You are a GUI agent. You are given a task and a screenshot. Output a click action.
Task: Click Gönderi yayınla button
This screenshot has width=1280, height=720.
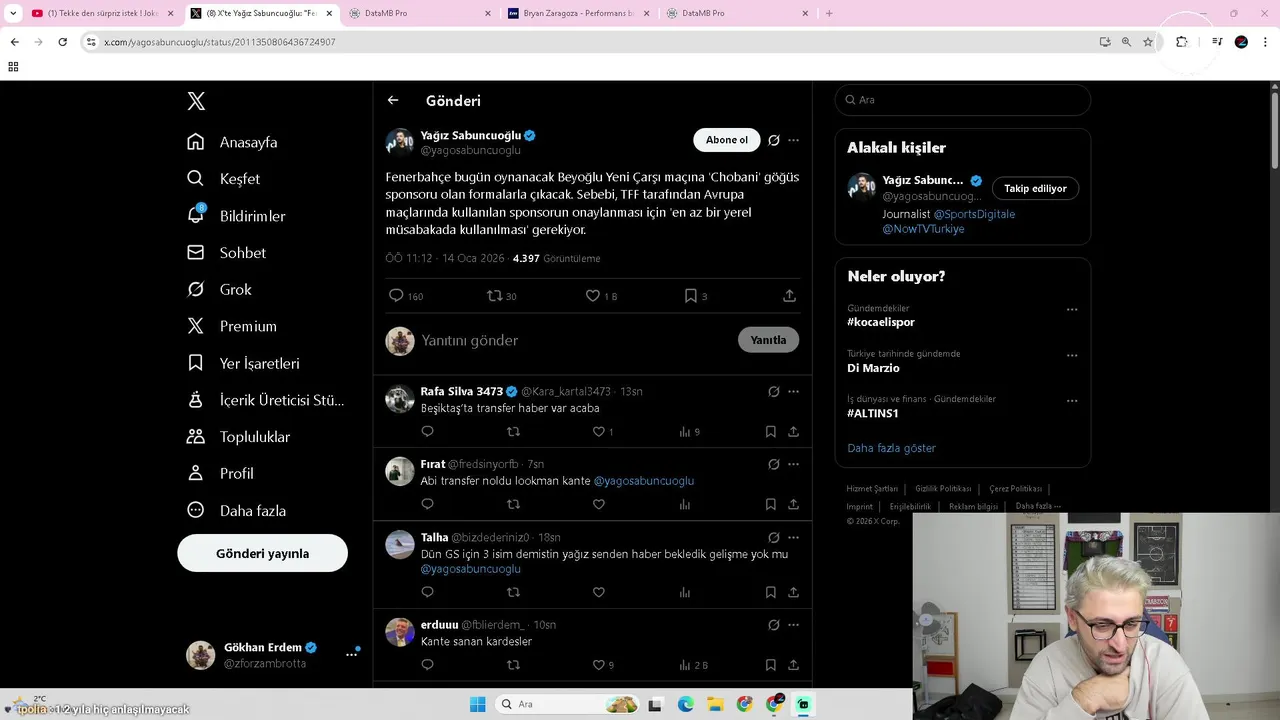[262, 553]
